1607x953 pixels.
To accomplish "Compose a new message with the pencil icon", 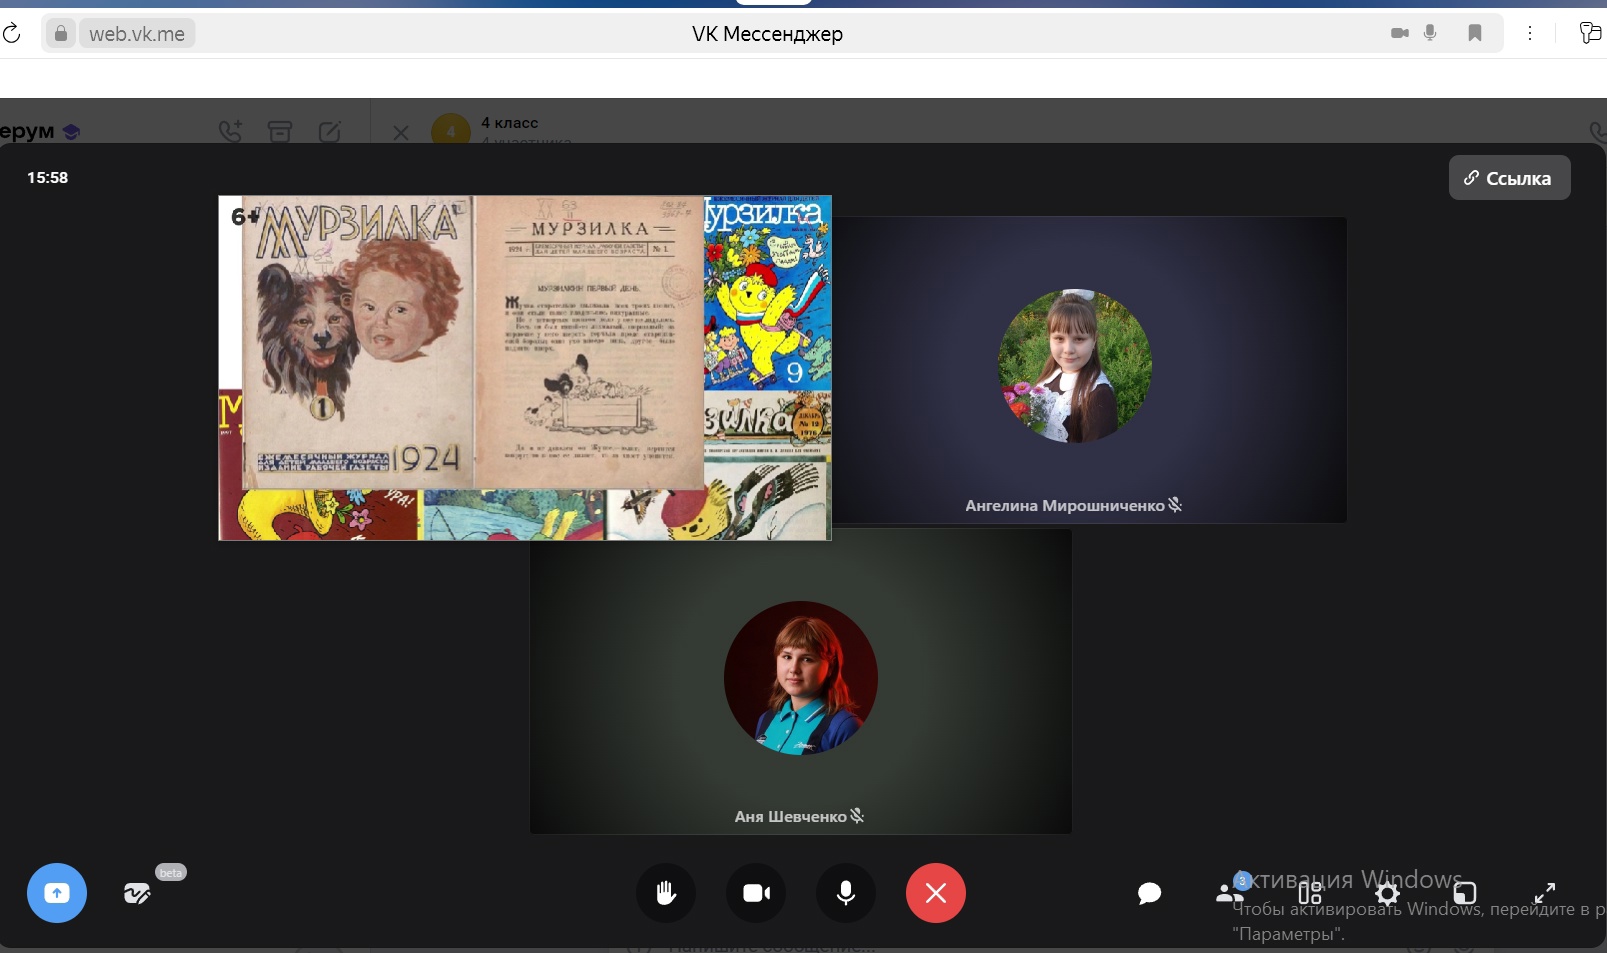I will tap(330, 131).
